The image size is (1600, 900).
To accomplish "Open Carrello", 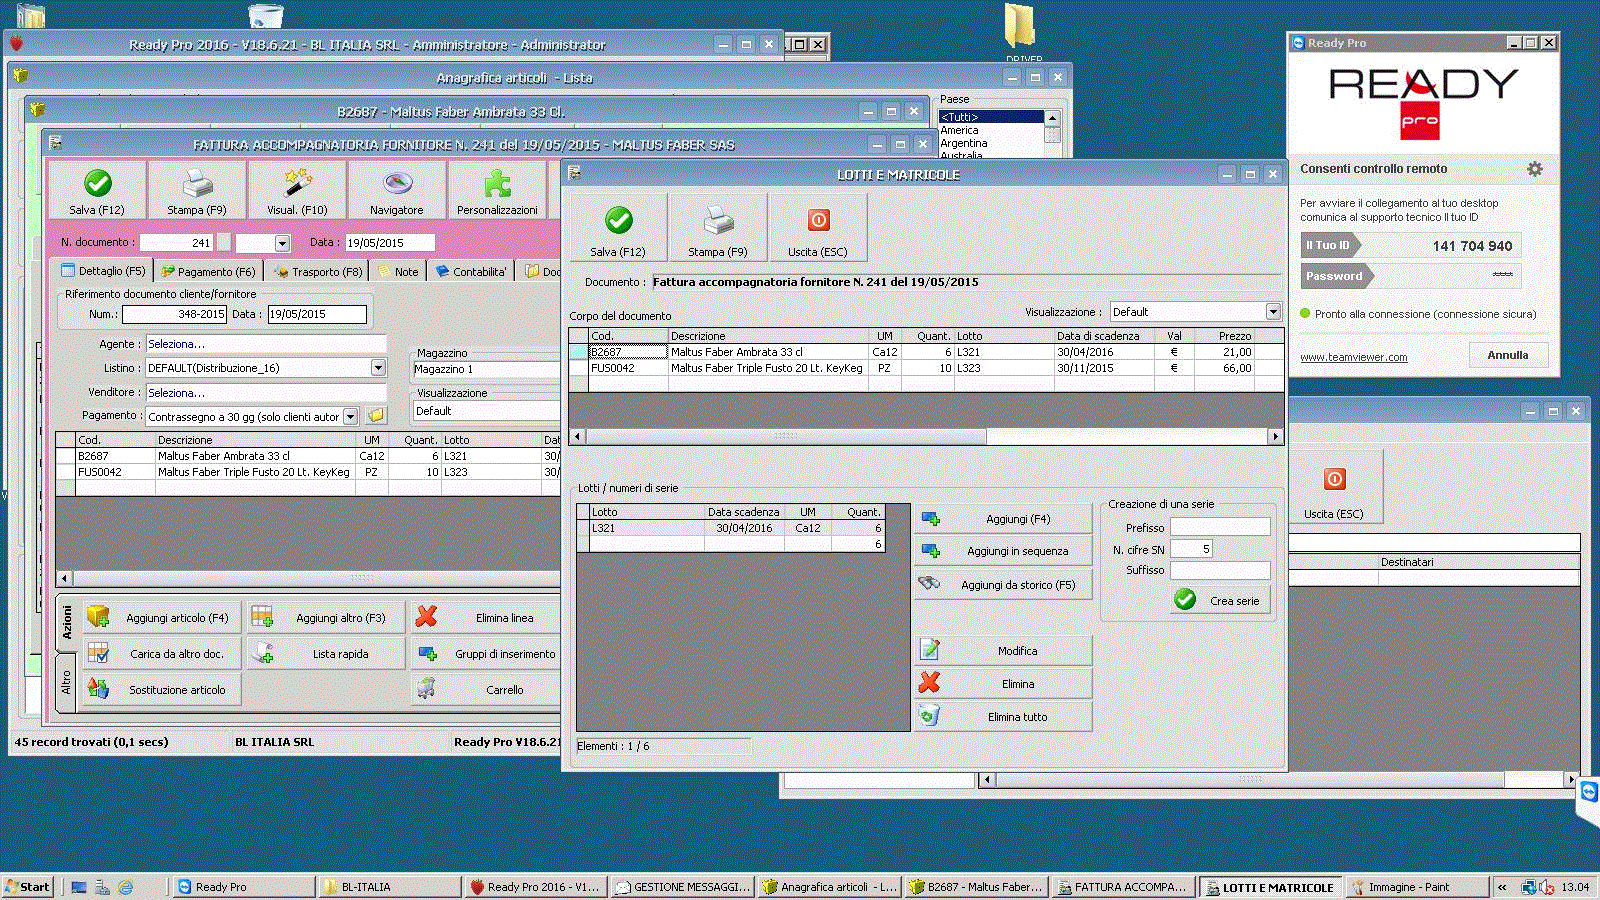I will tap(487, 689).
